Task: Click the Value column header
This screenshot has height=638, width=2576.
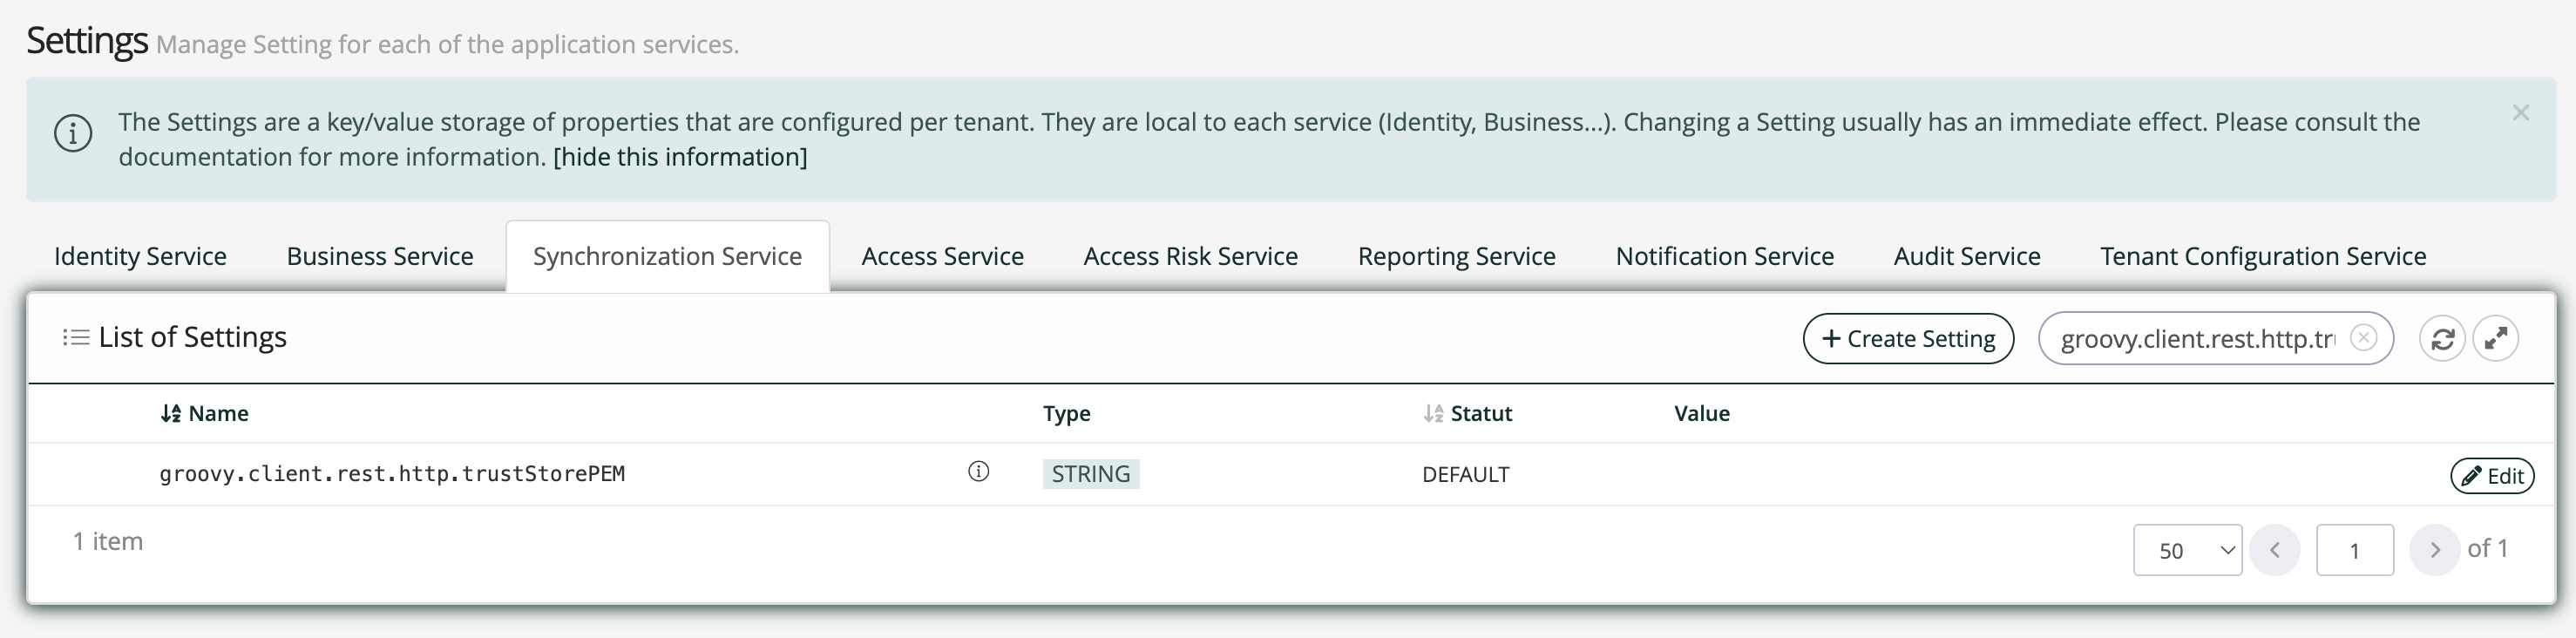Action: click(x=1702, y=413)
